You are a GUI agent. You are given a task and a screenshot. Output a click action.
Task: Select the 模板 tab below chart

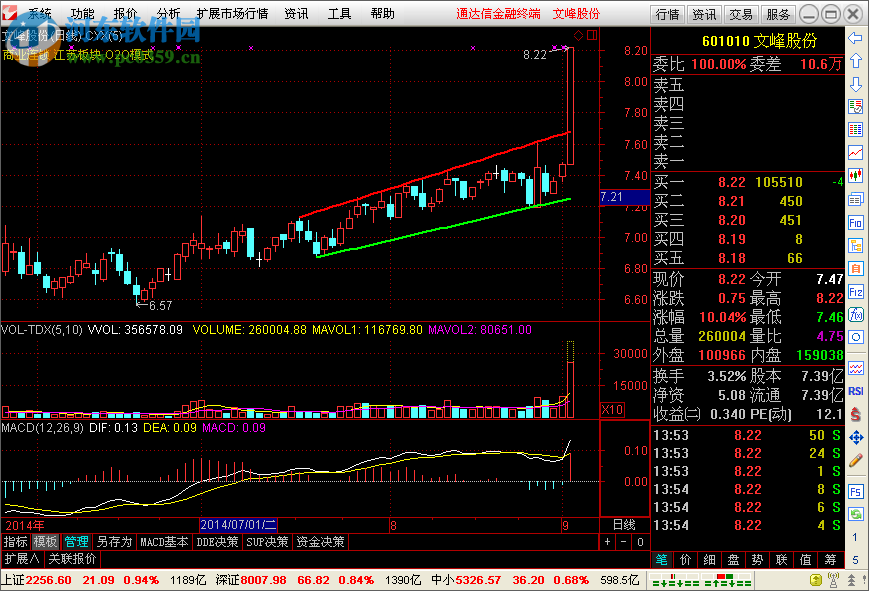[x=45, y=542]
